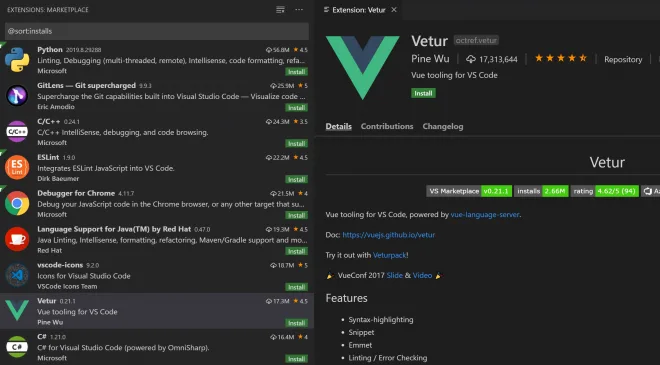Click the Vetur star rating in header

pyautogui.click(x=561, y=58)
